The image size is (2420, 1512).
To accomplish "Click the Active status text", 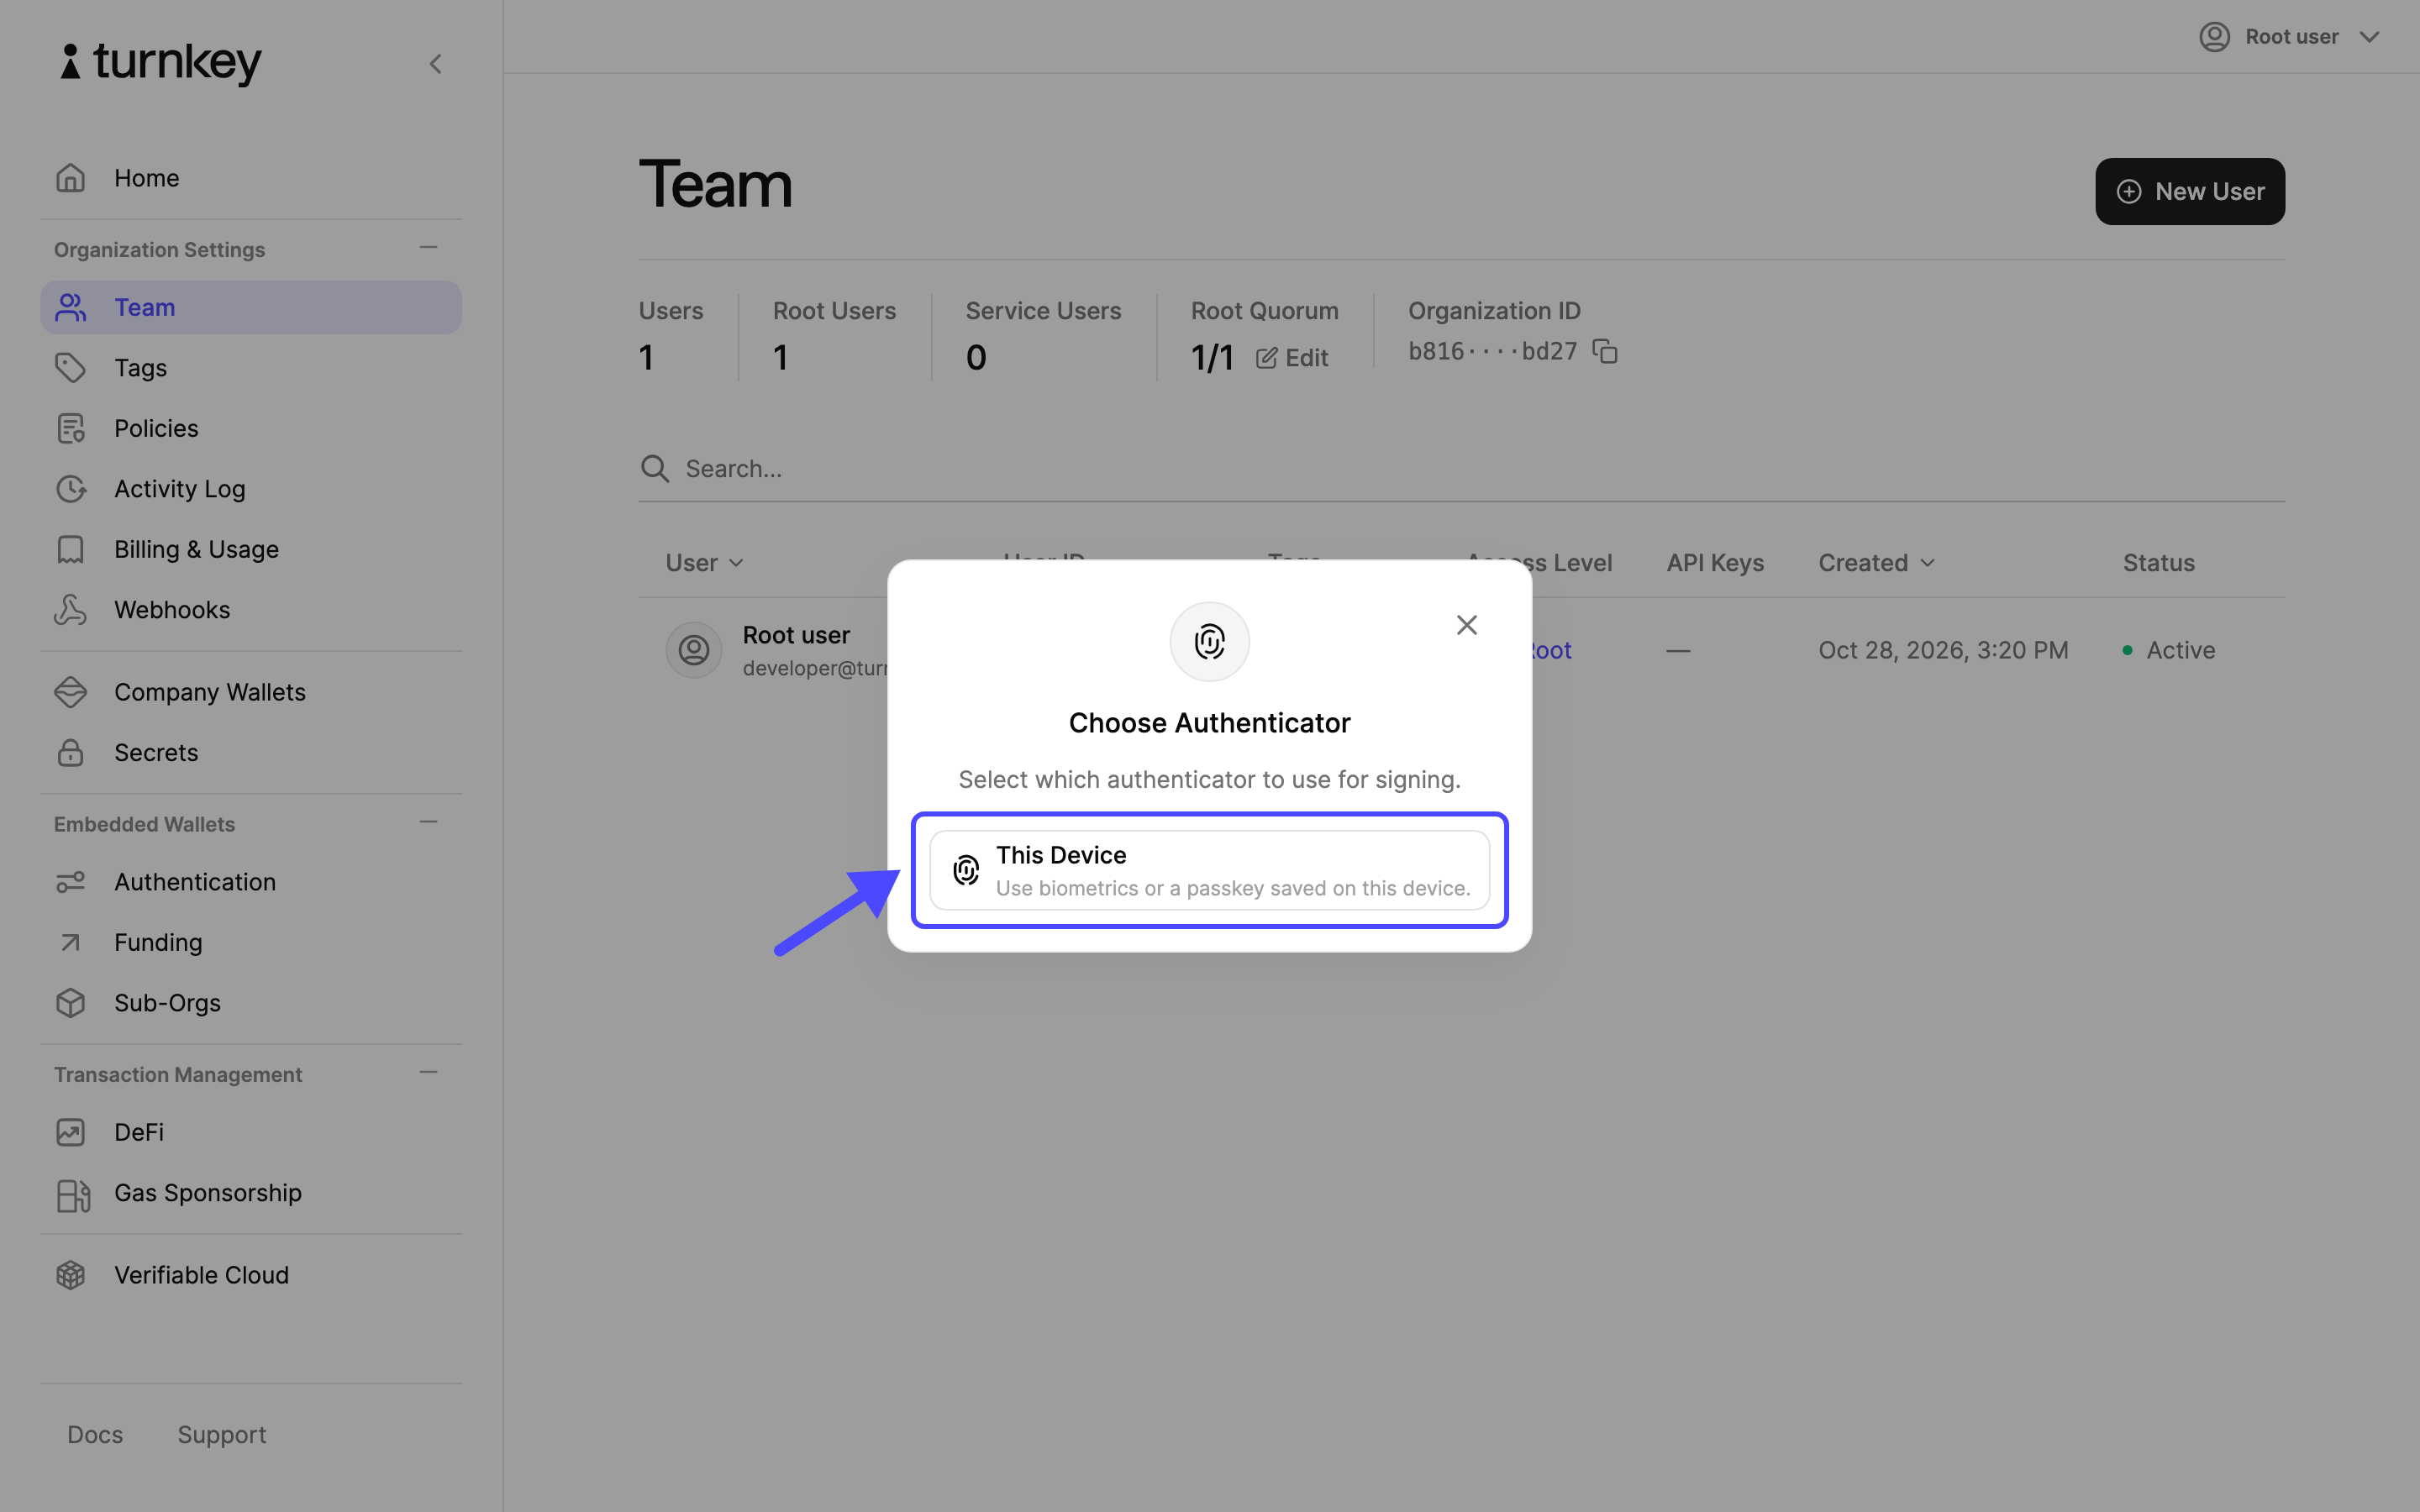I will point(2181,650).
